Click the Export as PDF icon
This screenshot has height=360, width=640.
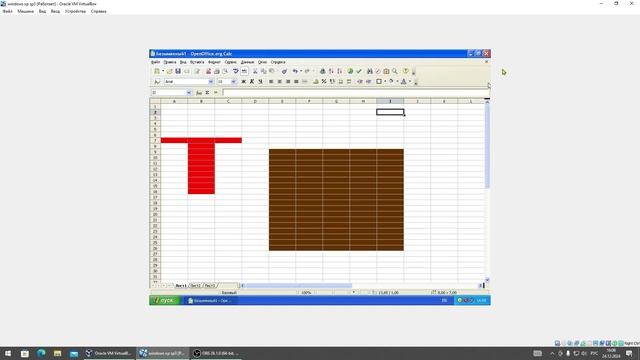click(x=209, y=71)
